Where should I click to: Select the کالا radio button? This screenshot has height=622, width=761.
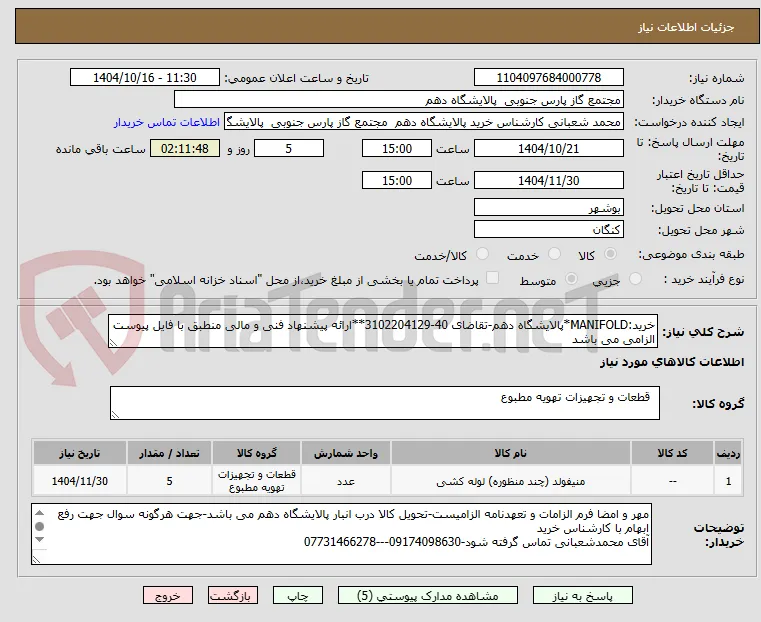tap(611, 254)
